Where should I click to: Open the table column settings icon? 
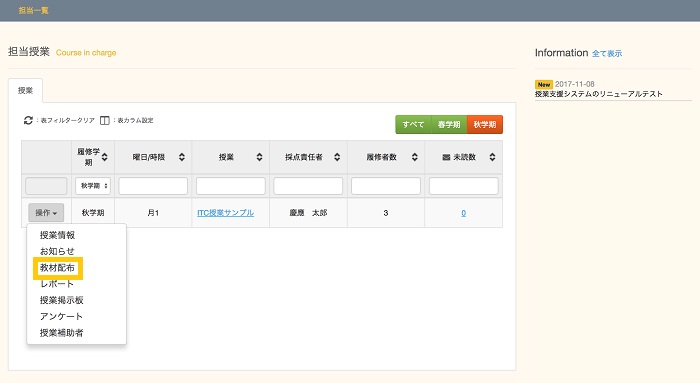pyautogui.click(x=104, y=121)
